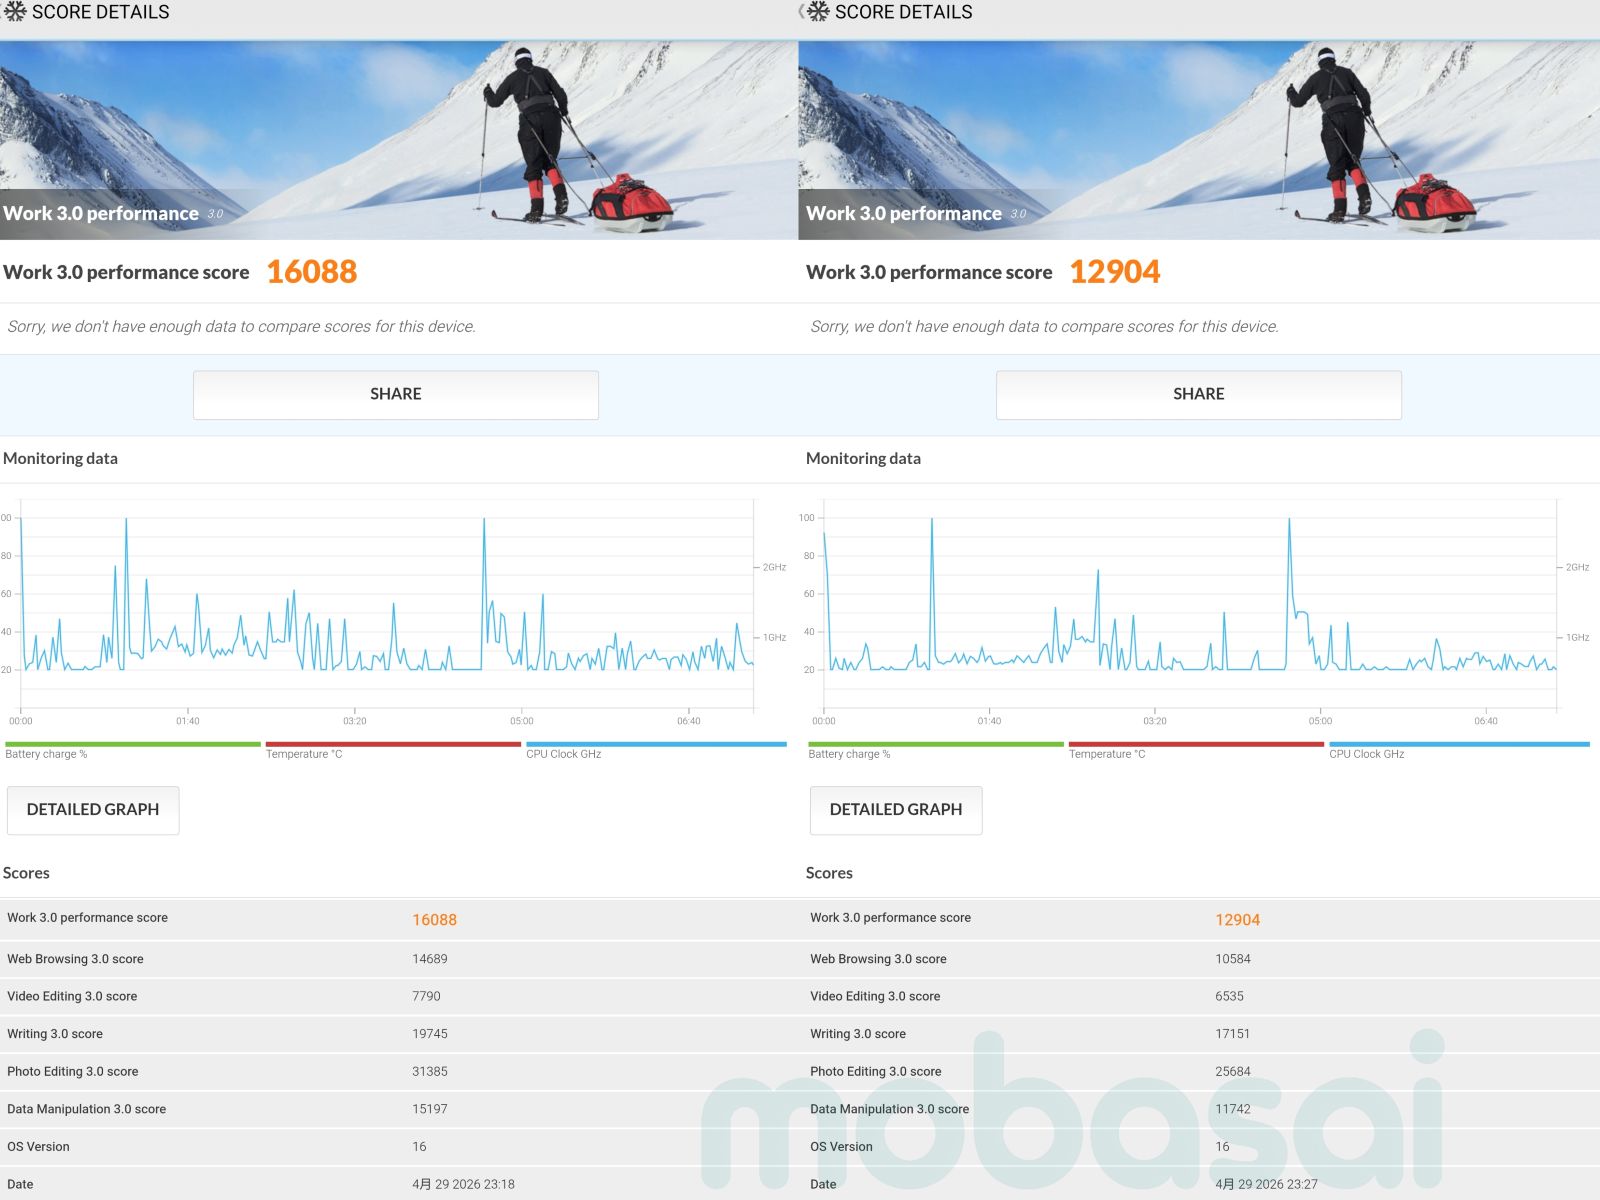Select Writing 3.0 score row showing 17151
The image size is (1600, 1200).
[1200, 1034]
